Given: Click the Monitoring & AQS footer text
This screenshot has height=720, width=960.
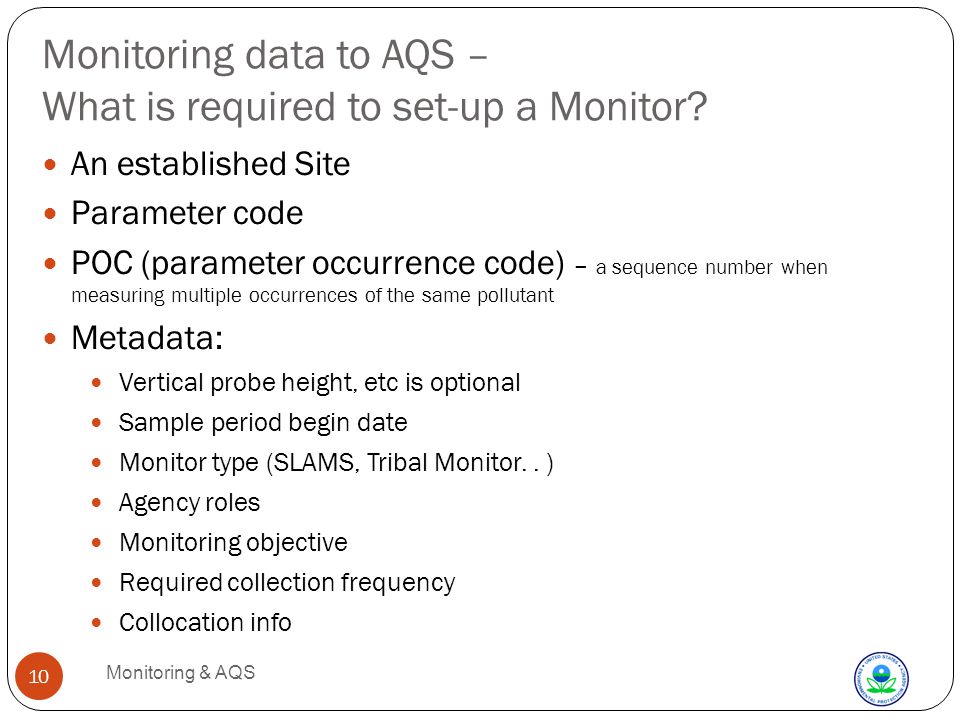Looking at the screenshot, I should [181, 672].
